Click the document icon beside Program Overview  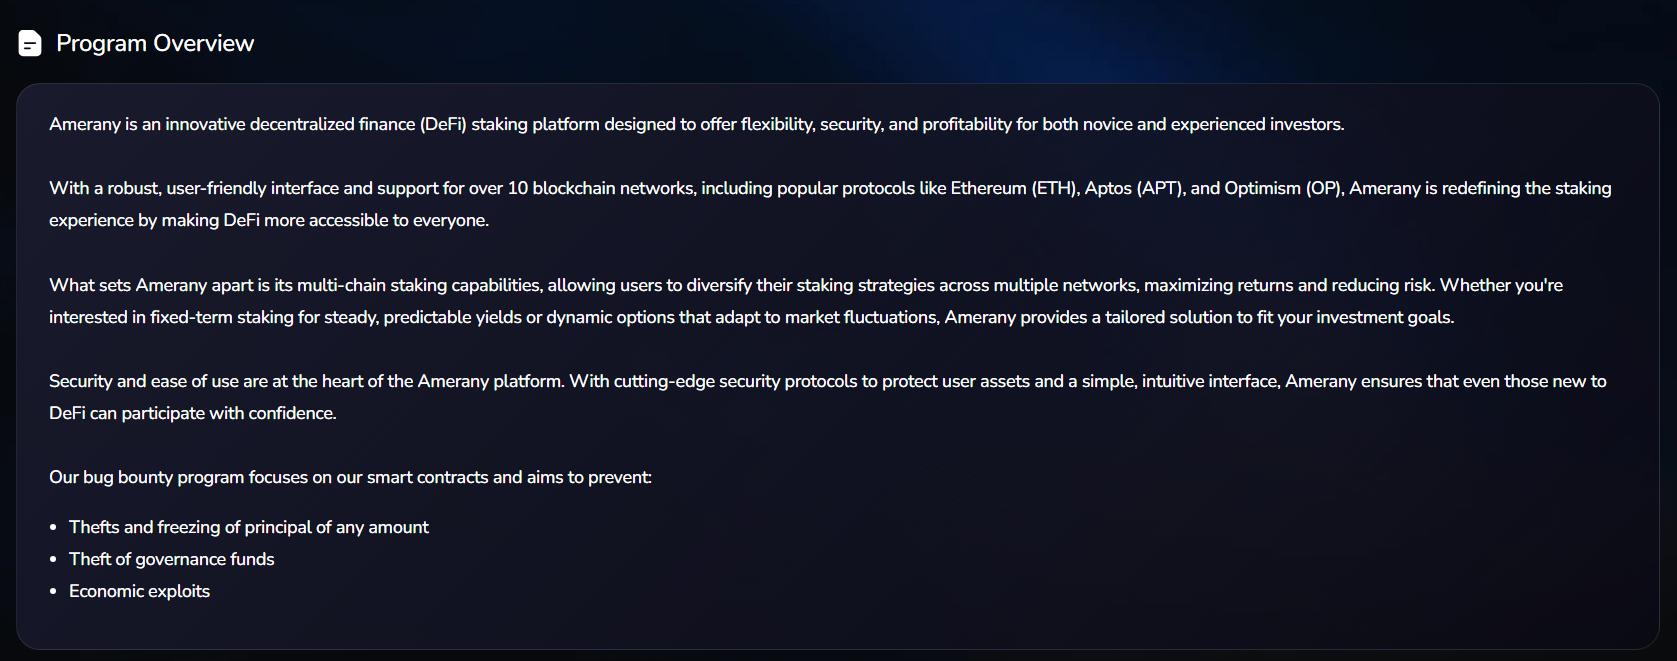point(30,44)
